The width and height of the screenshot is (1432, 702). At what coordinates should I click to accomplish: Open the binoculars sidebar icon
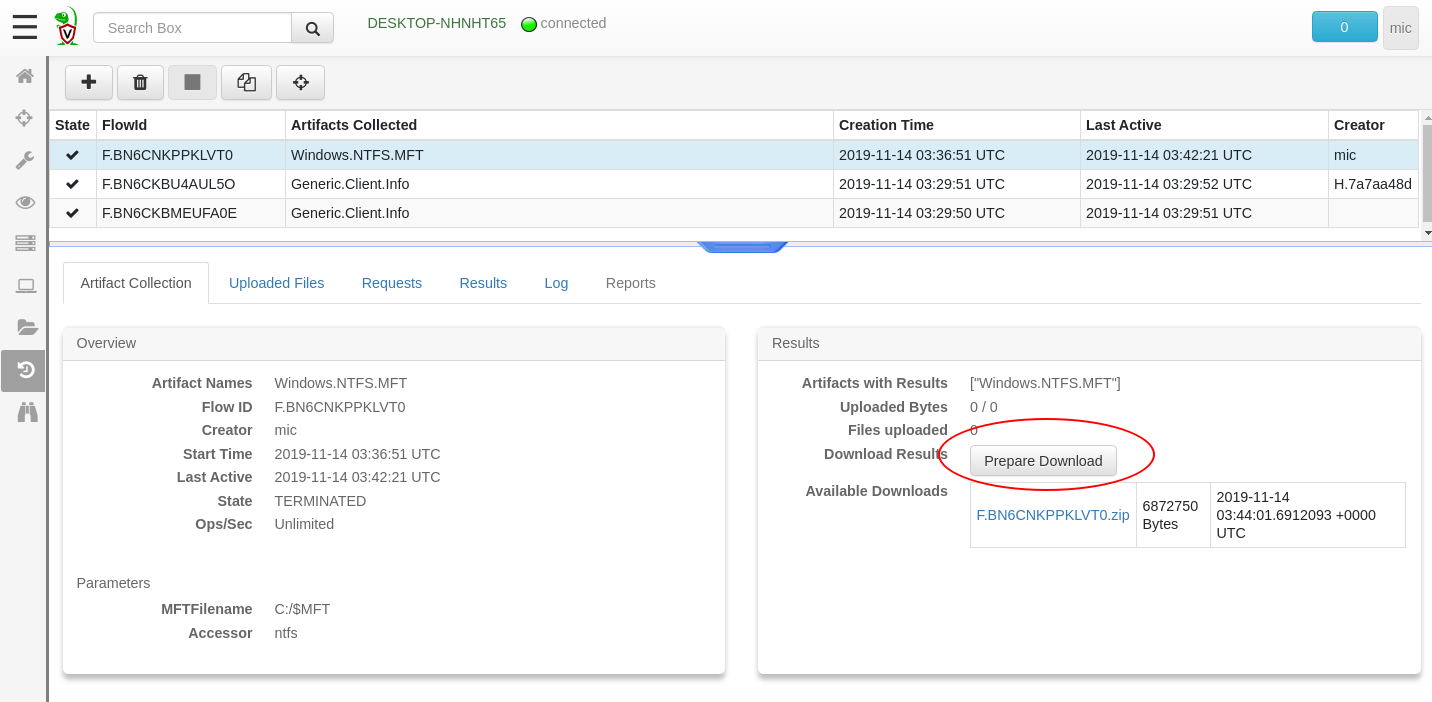pyautogui.click(x=27, y=412)
